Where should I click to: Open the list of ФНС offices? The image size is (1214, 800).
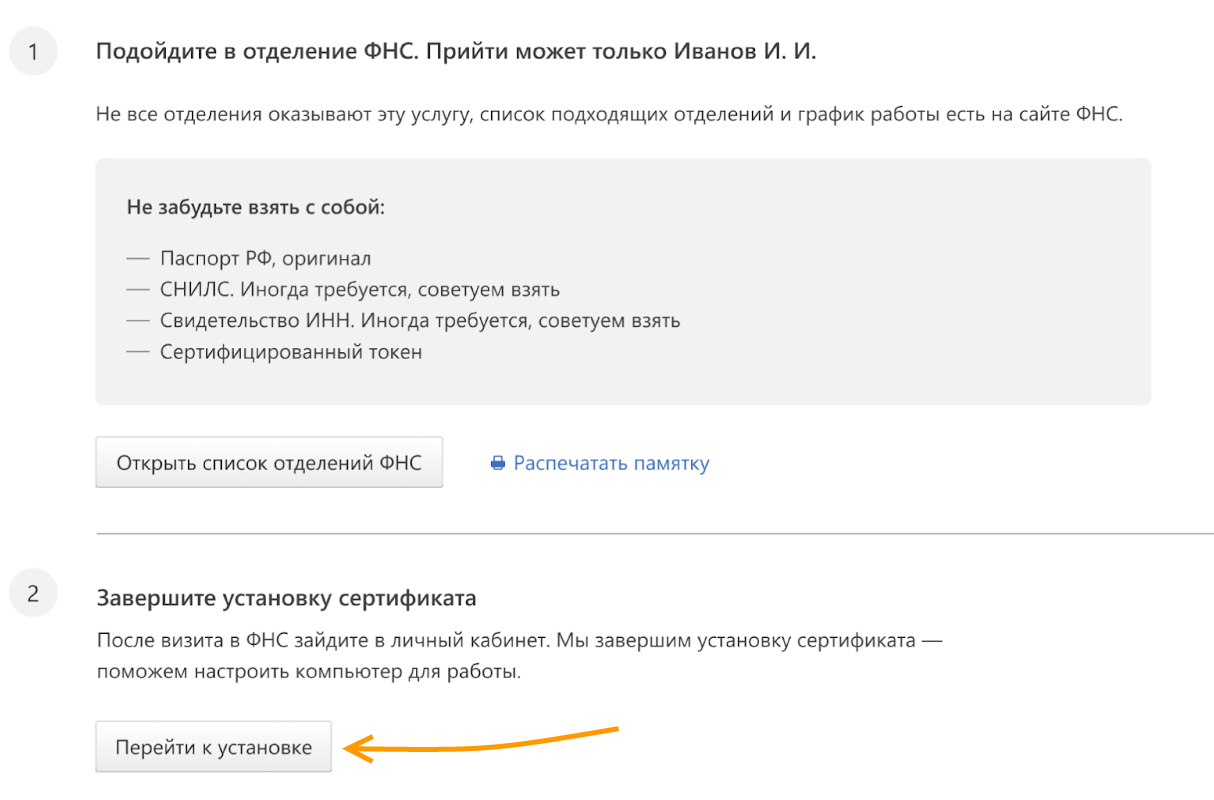click(x=269, y=463)
